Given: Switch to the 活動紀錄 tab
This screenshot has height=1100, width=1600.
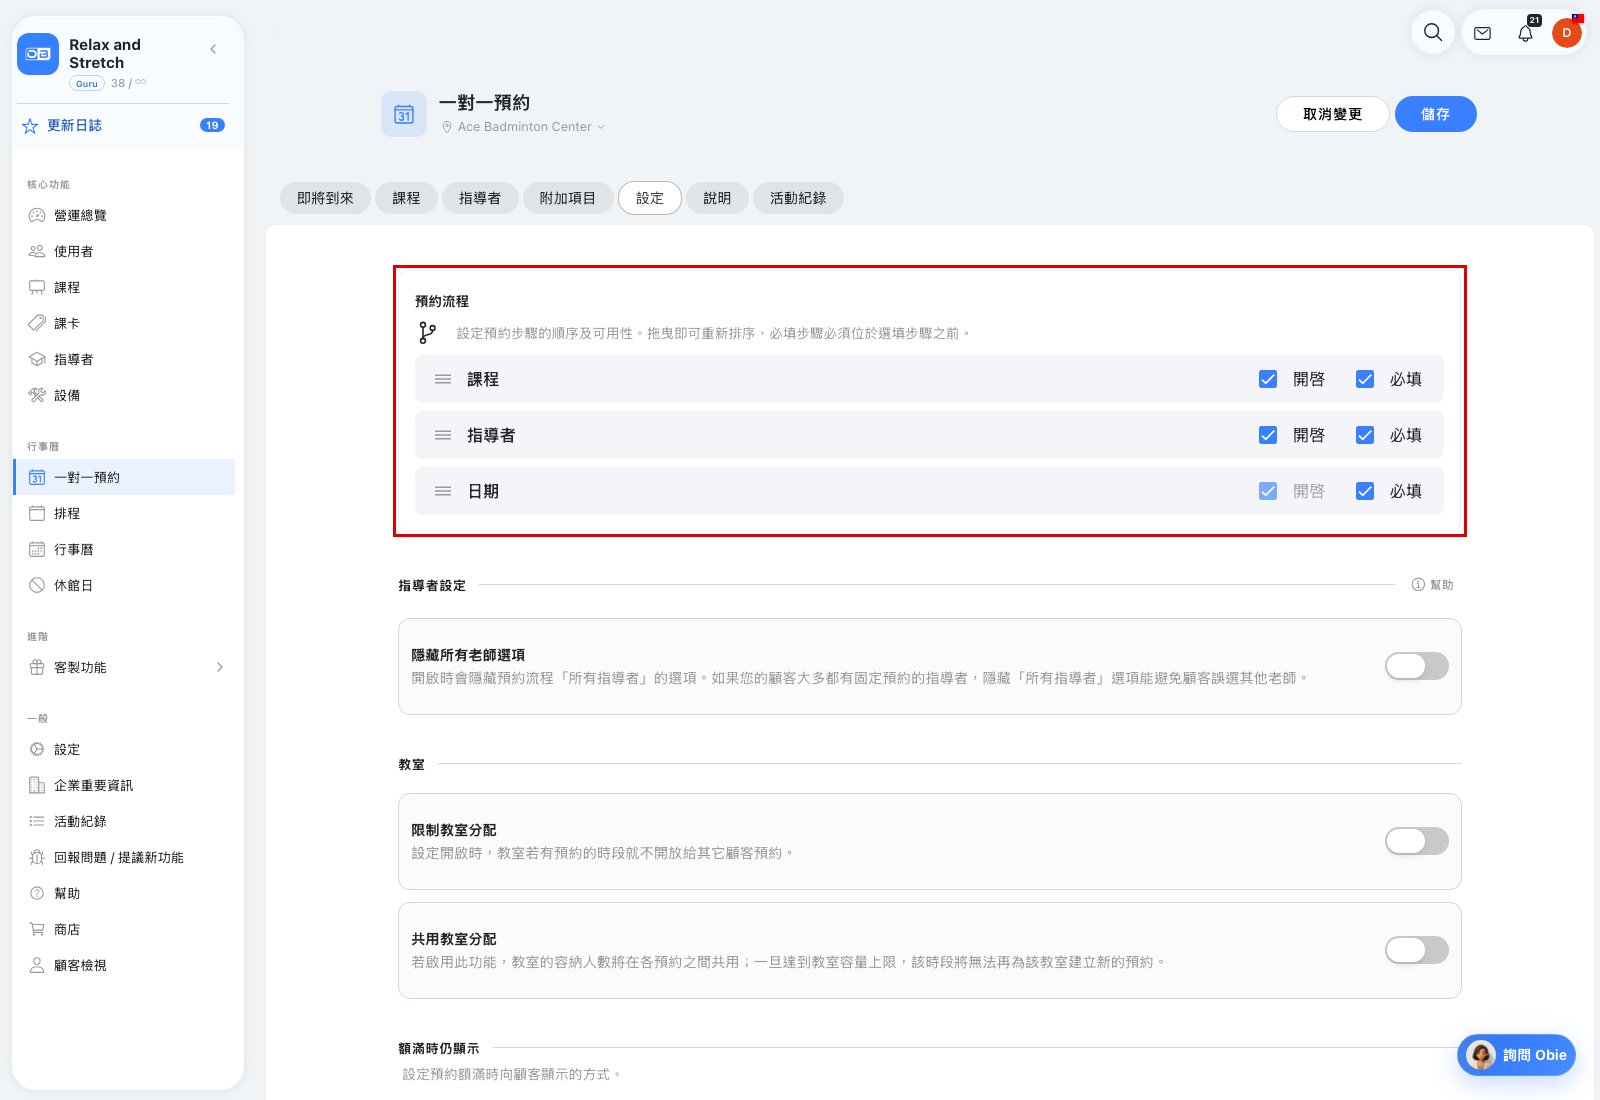Looking at the screenshot, I should 798,198.
